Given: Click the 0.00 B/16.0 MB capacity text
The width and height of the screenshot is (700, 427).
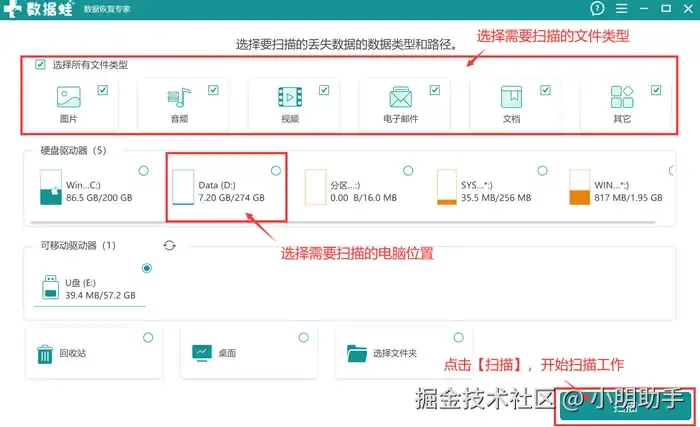Looking at the screenshot, I should 363,197.
